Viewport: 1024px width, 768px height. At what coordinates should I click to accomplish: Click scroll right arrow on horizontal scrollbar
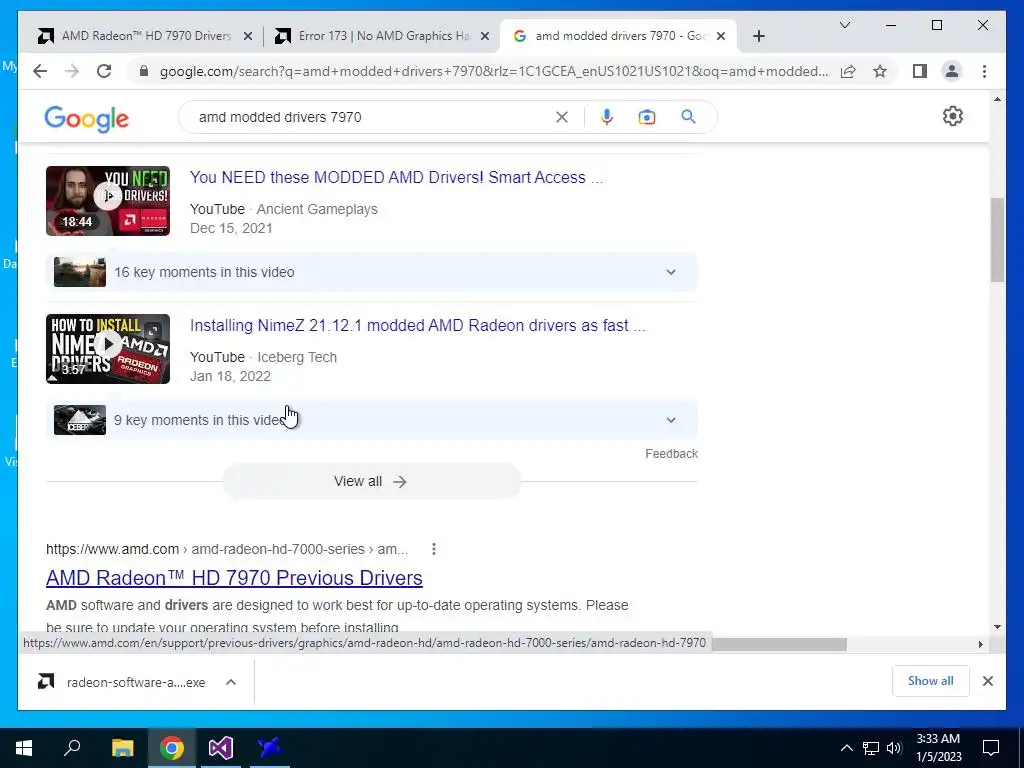pos(980,645)
